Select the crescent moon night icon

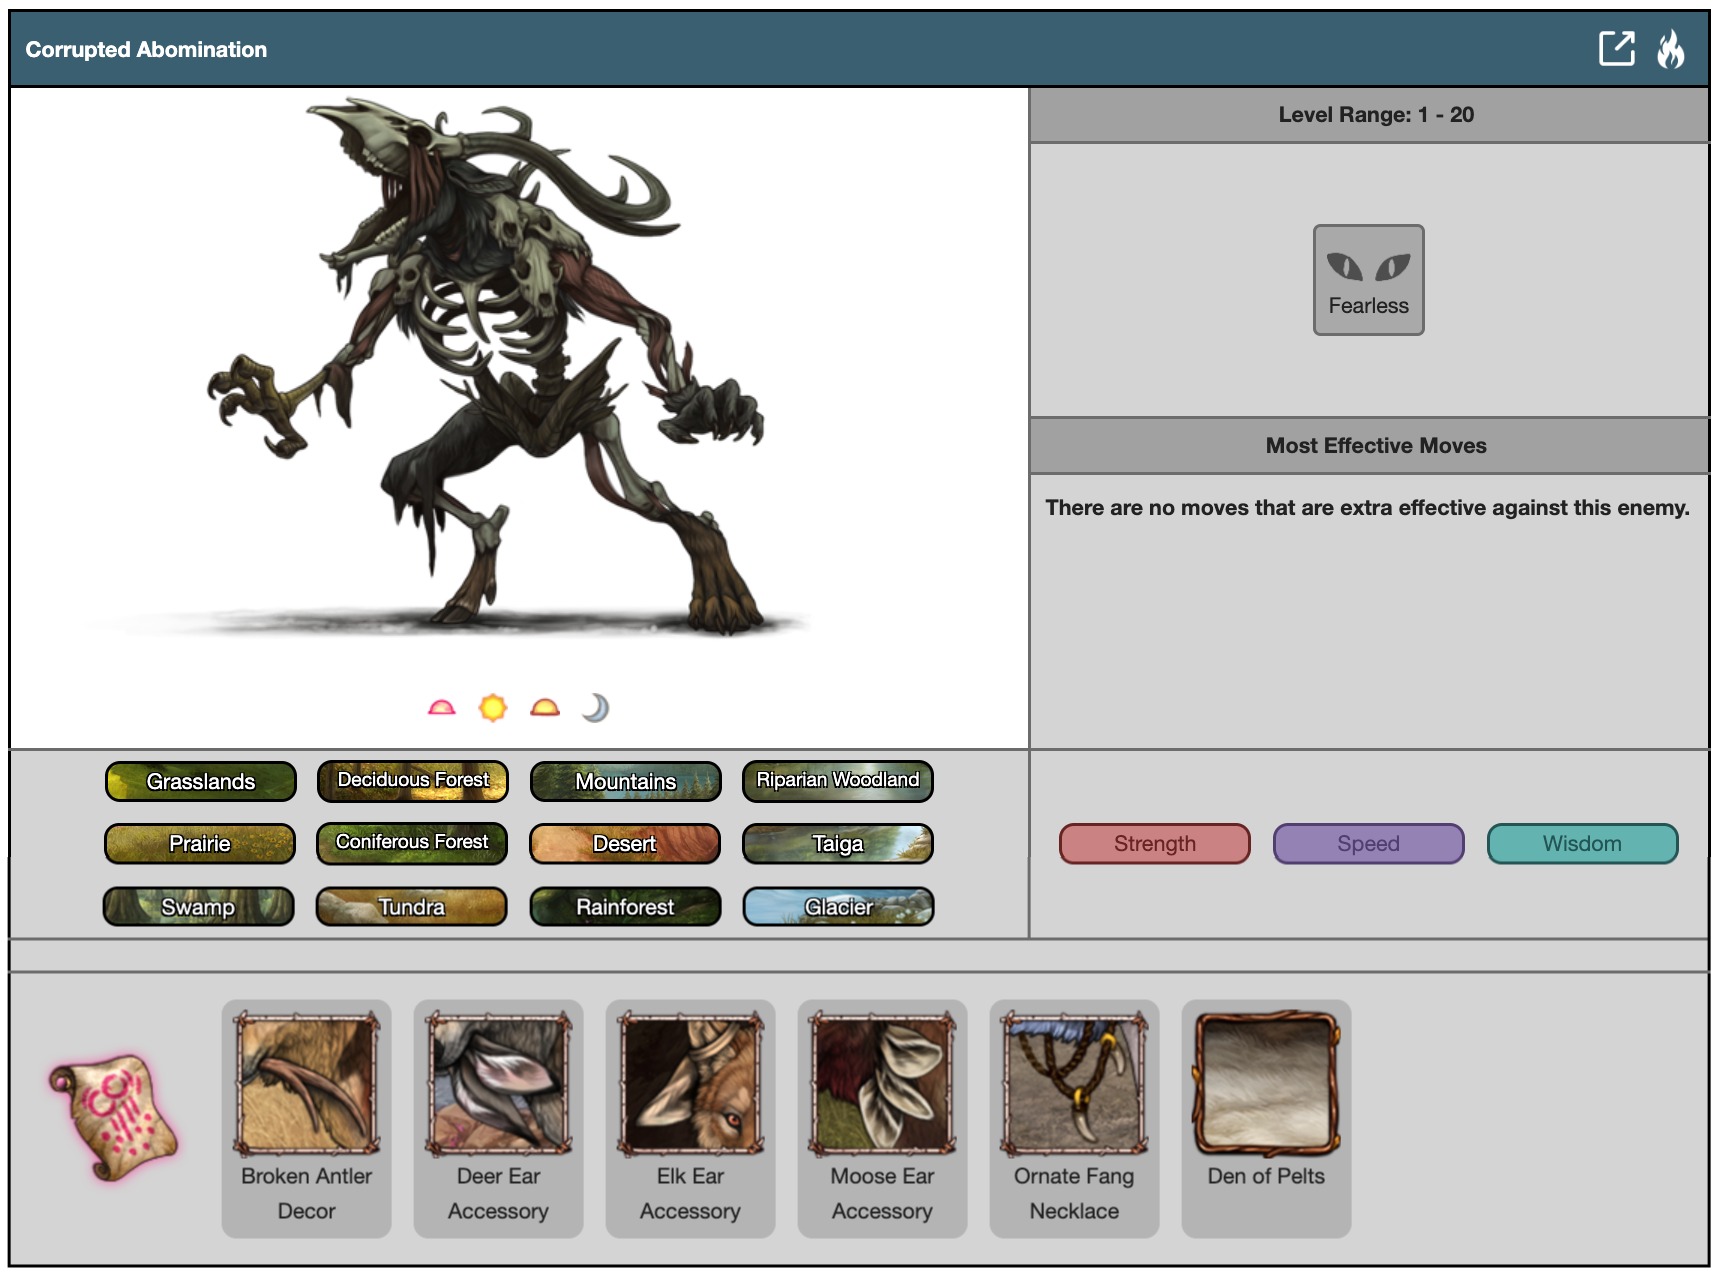(595, 708)
